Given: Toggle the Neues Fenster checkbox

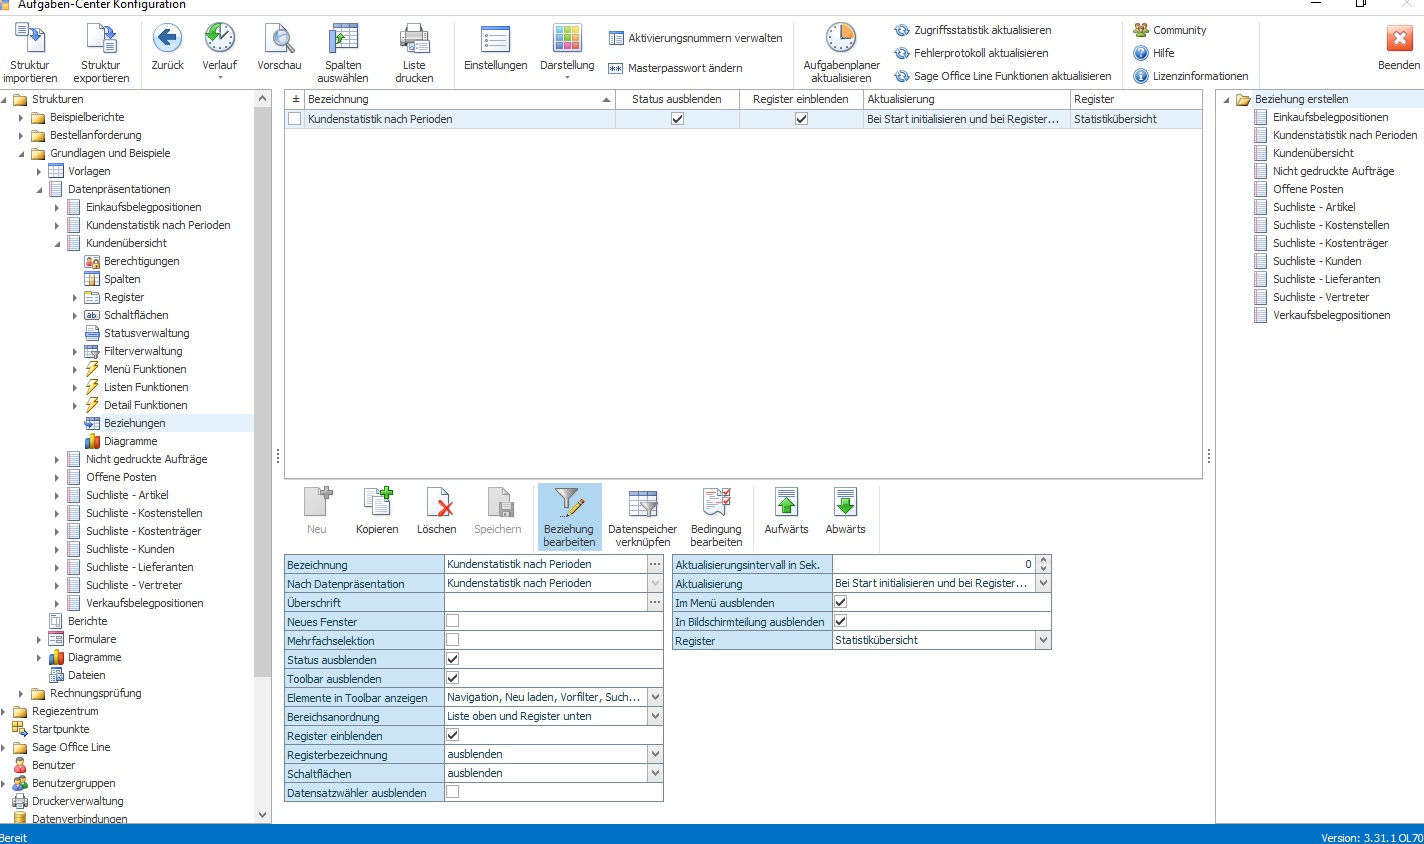Looking at the screenshot, I should point(452,621).
